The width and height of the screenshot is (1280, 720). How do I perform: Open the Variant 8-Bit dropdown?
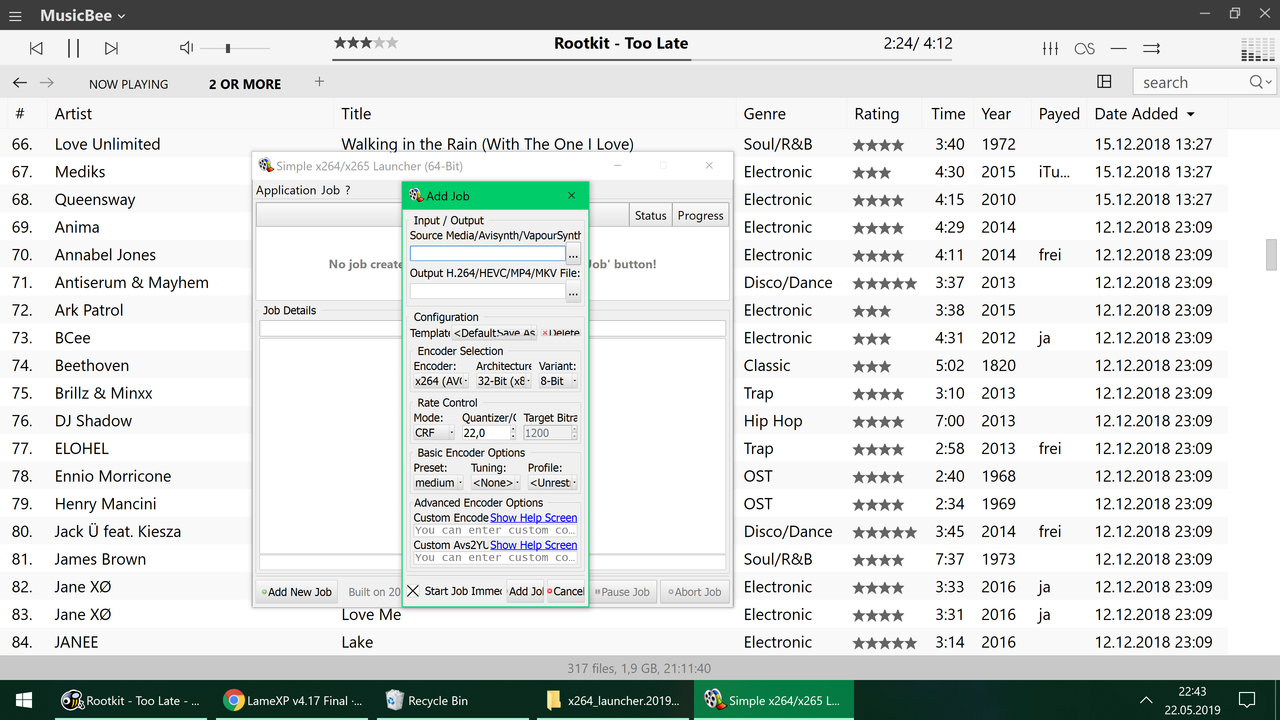coord(558,381)
